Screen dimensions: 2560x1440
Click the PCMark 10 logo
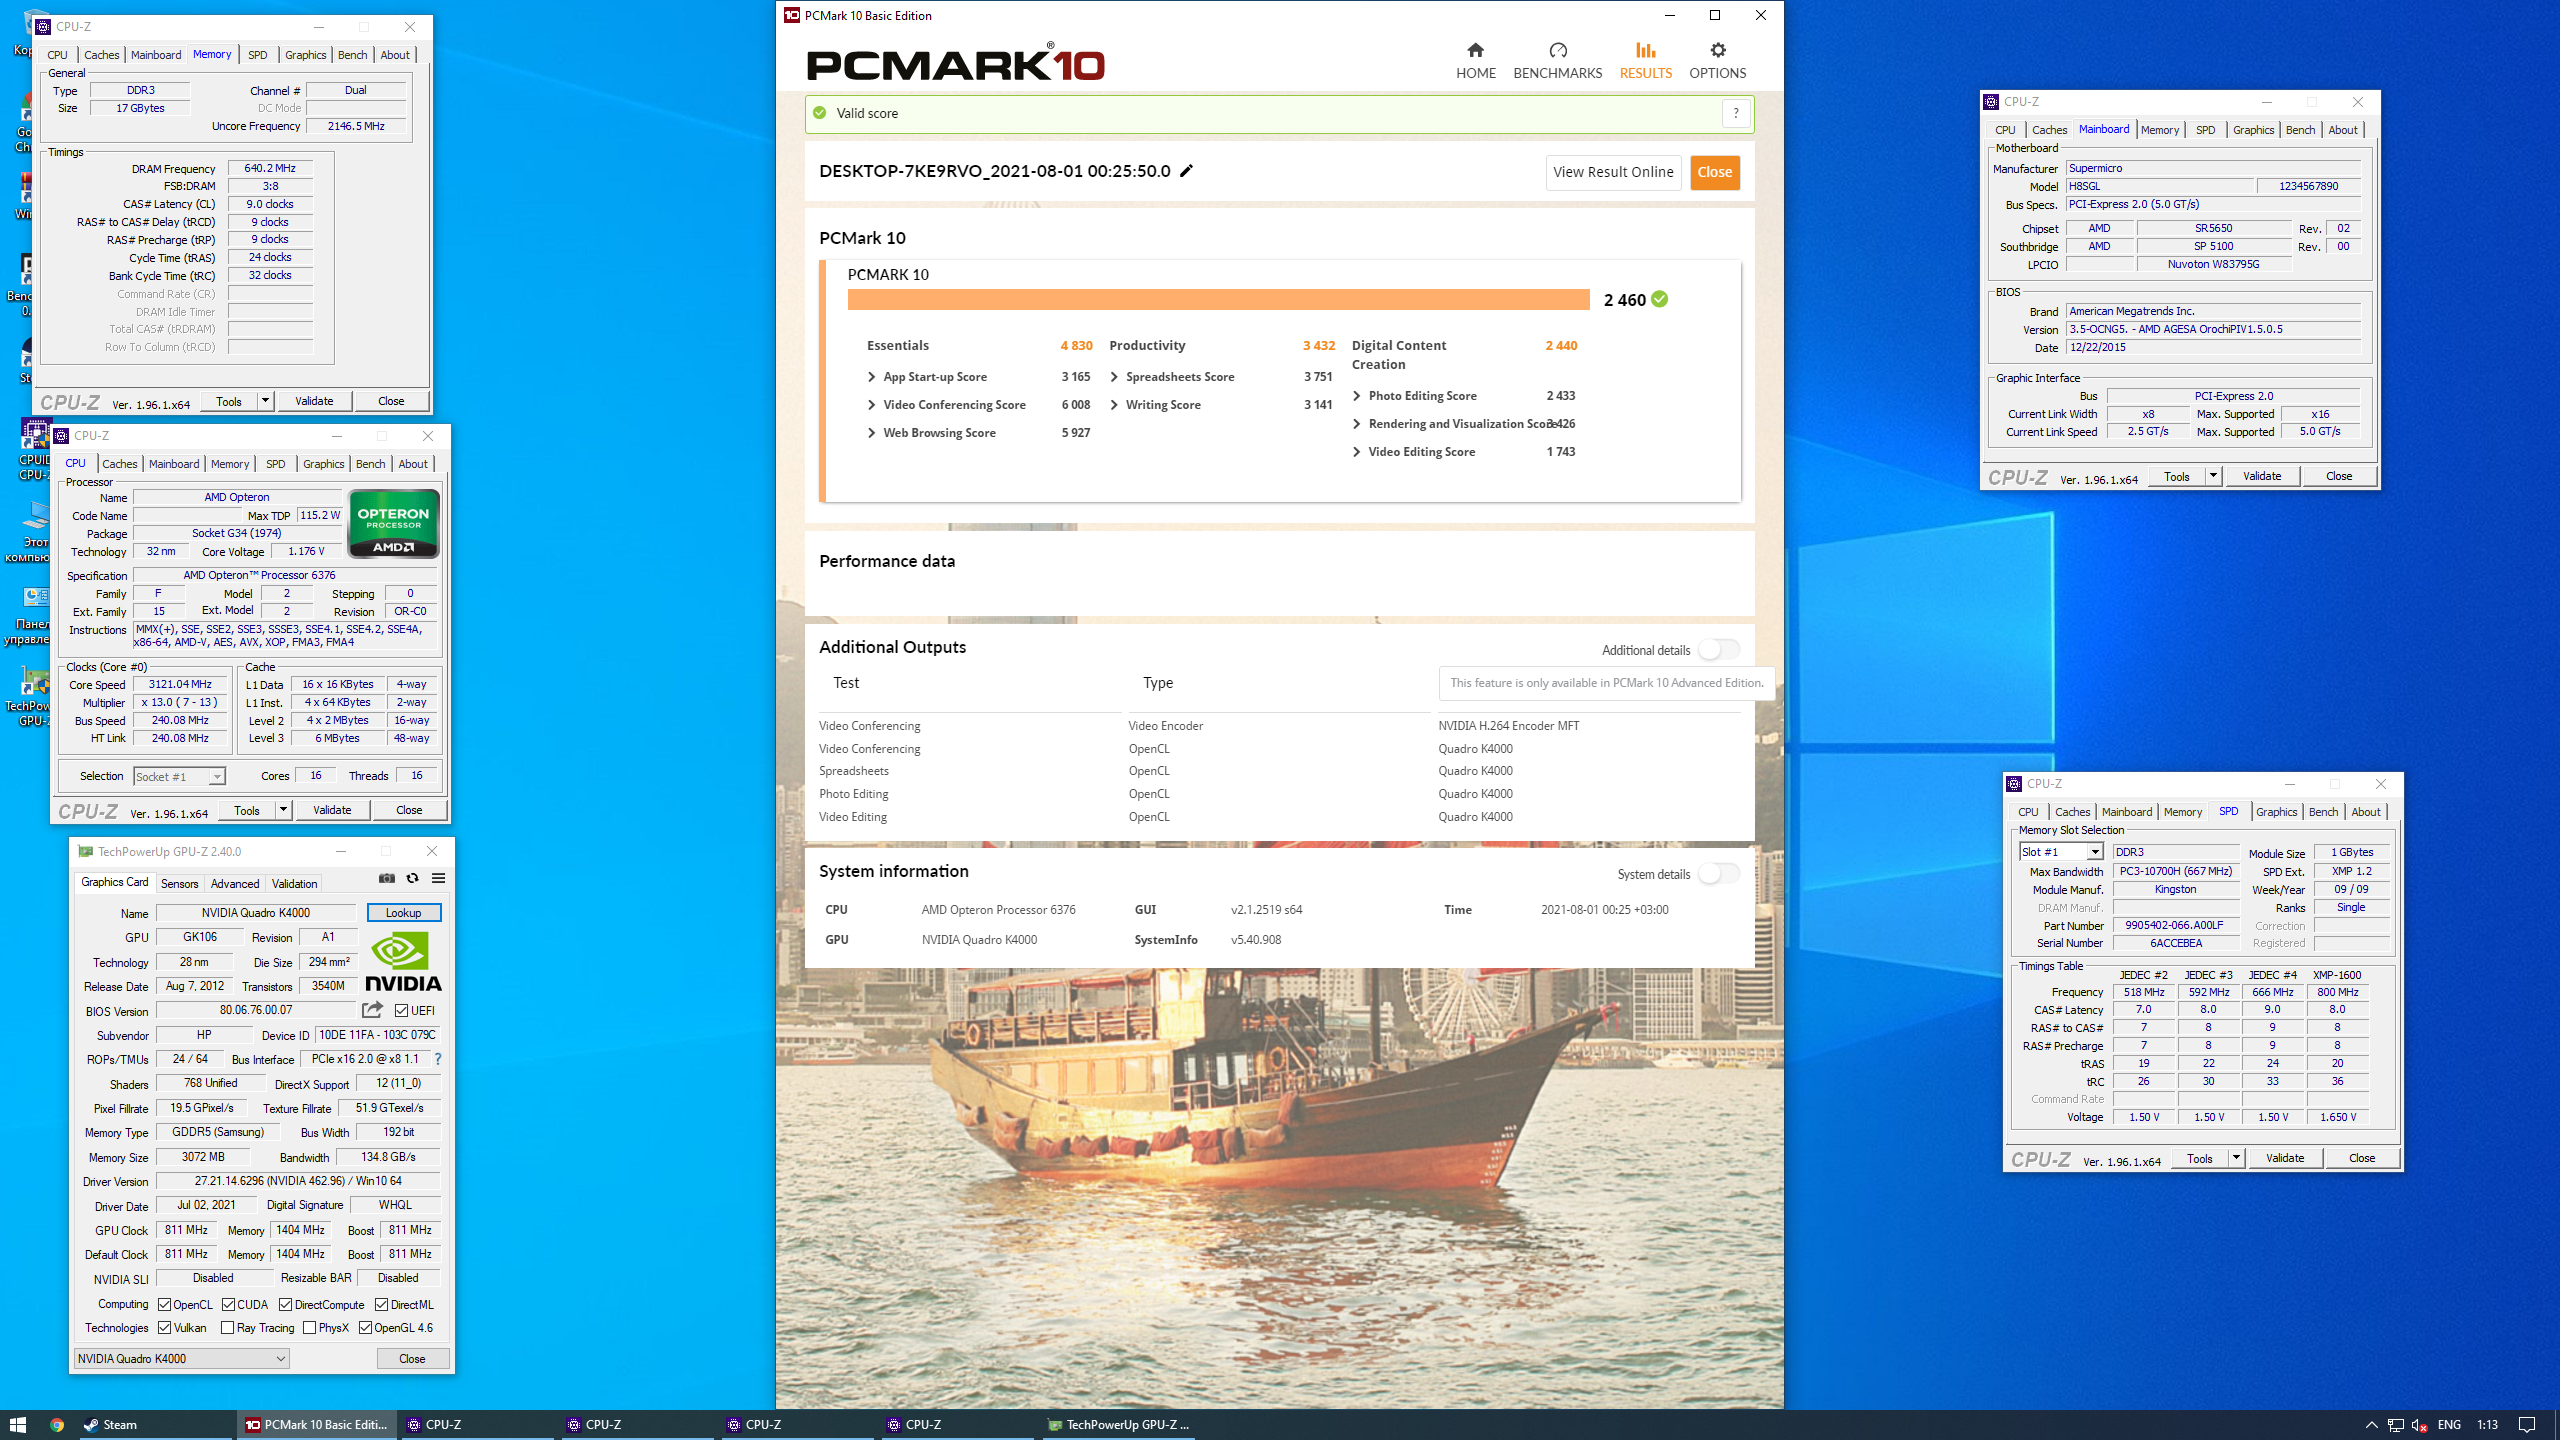pos(955,64)
